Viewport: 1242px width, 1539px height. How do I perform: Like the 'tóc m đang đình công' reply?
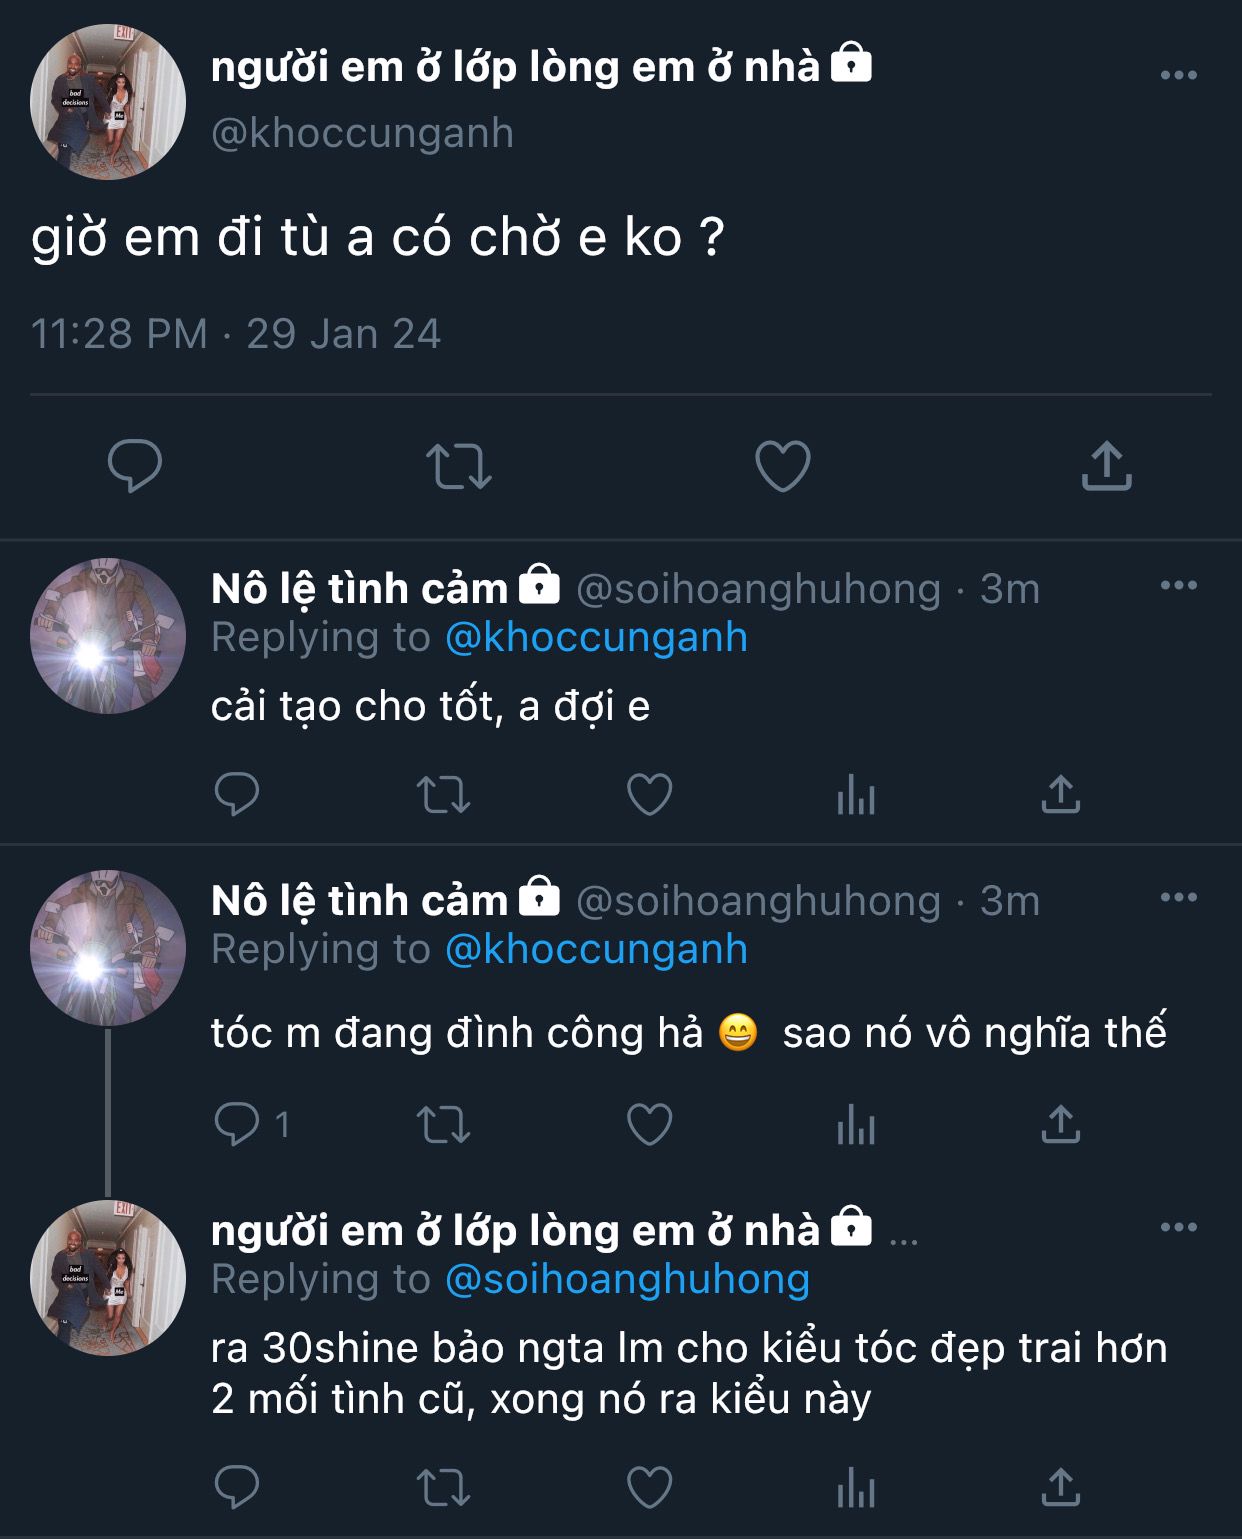pyautogui.click(x=649, y=1125)
